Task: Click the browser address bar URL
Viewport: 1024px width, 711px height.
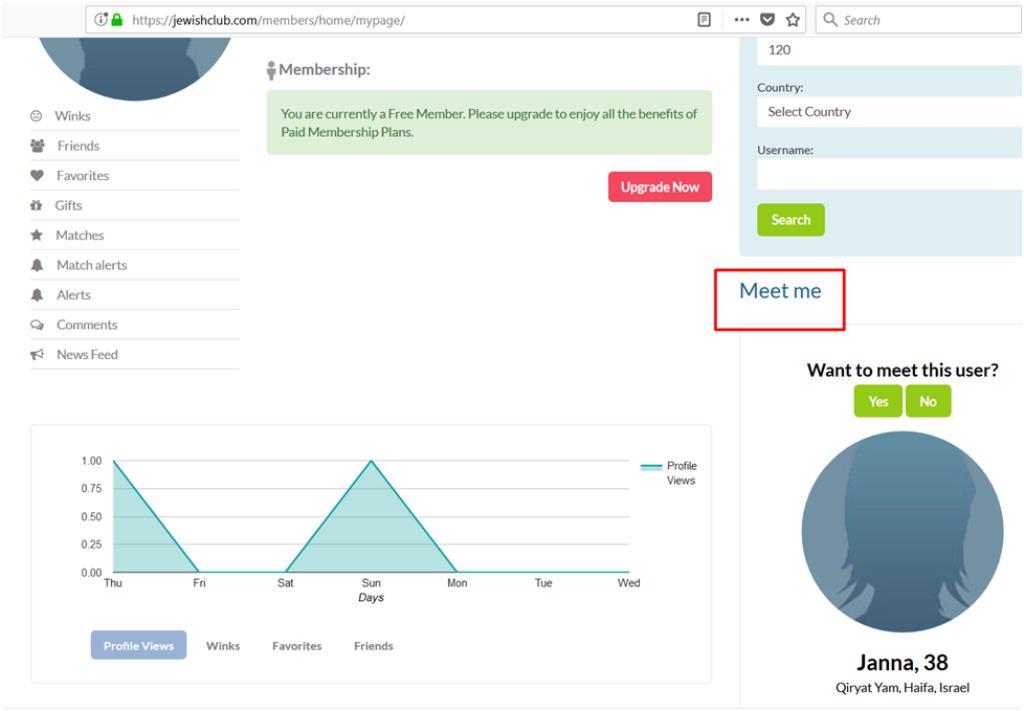Action: (268, 20)
